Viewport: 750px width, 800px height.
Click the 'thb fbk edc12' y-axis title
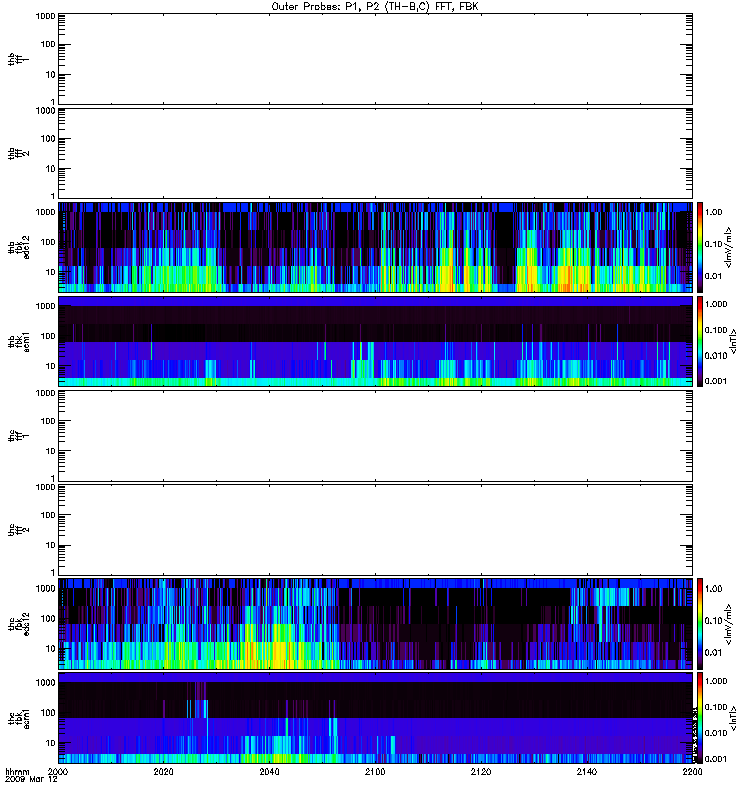[x=19, y=247]
